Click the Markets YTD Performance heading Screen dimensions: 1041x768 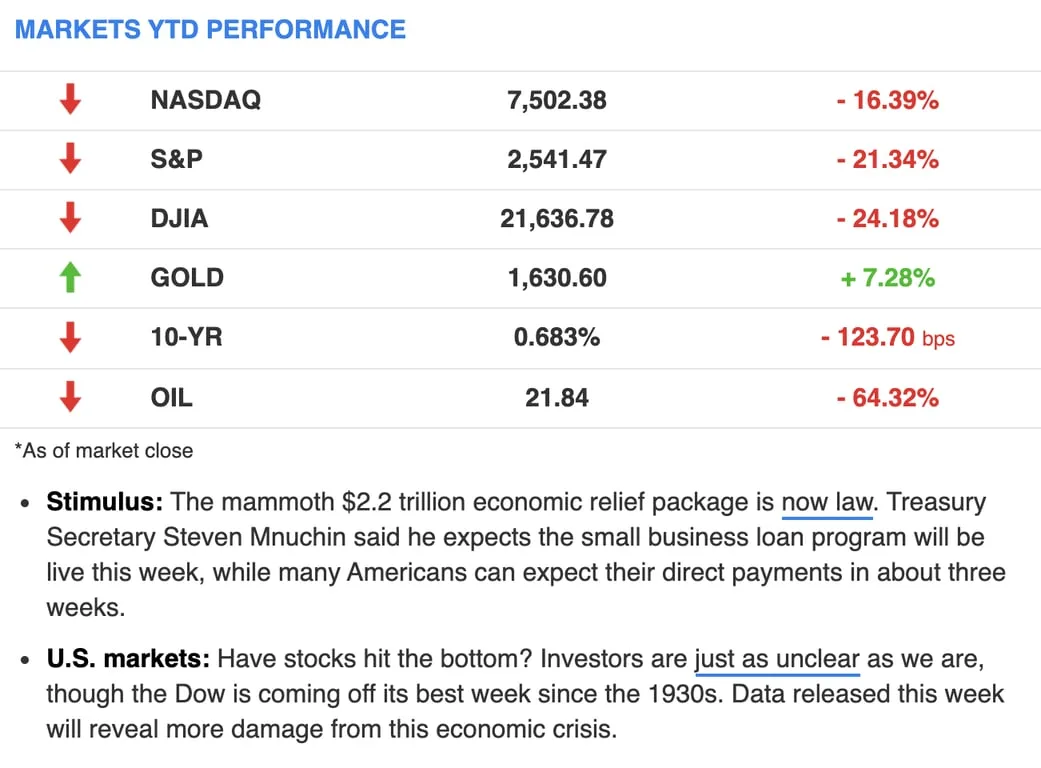210,29
